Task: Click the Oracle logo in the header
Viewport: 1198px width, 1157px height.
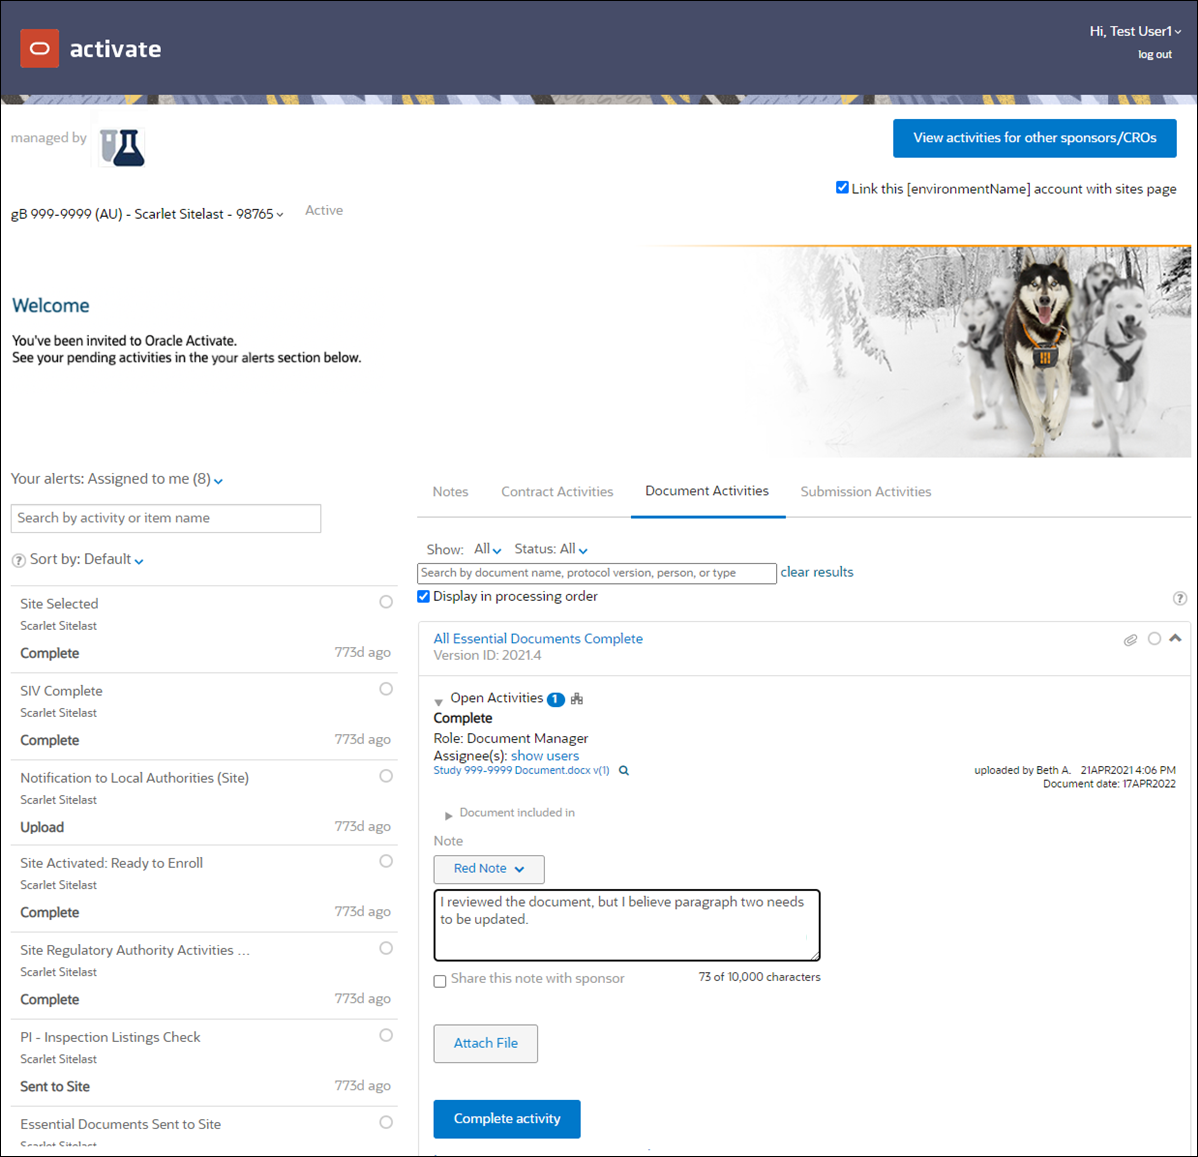Action: [x=39, y=47]
